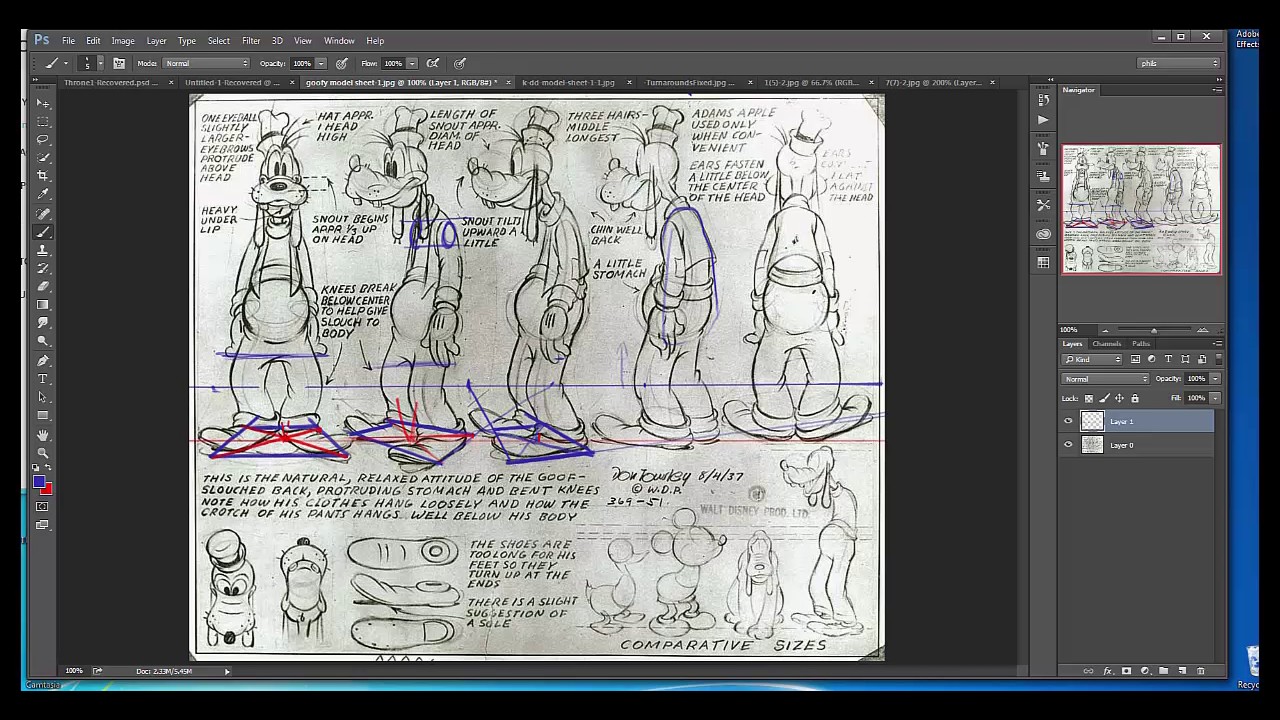The height and width of the screenshot is (720, 1280).
Task: Click Navigator zoom out icon
Action: click(x=1105, y=330)
